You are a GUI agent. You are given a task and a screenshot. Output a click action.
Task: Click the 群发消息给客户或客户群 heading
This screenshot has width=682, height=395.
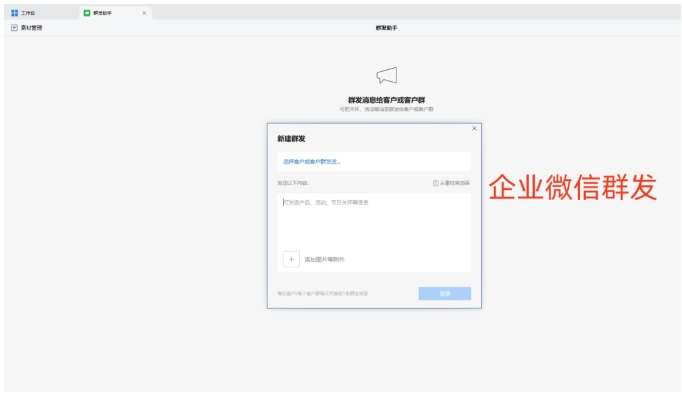[386, 100]
